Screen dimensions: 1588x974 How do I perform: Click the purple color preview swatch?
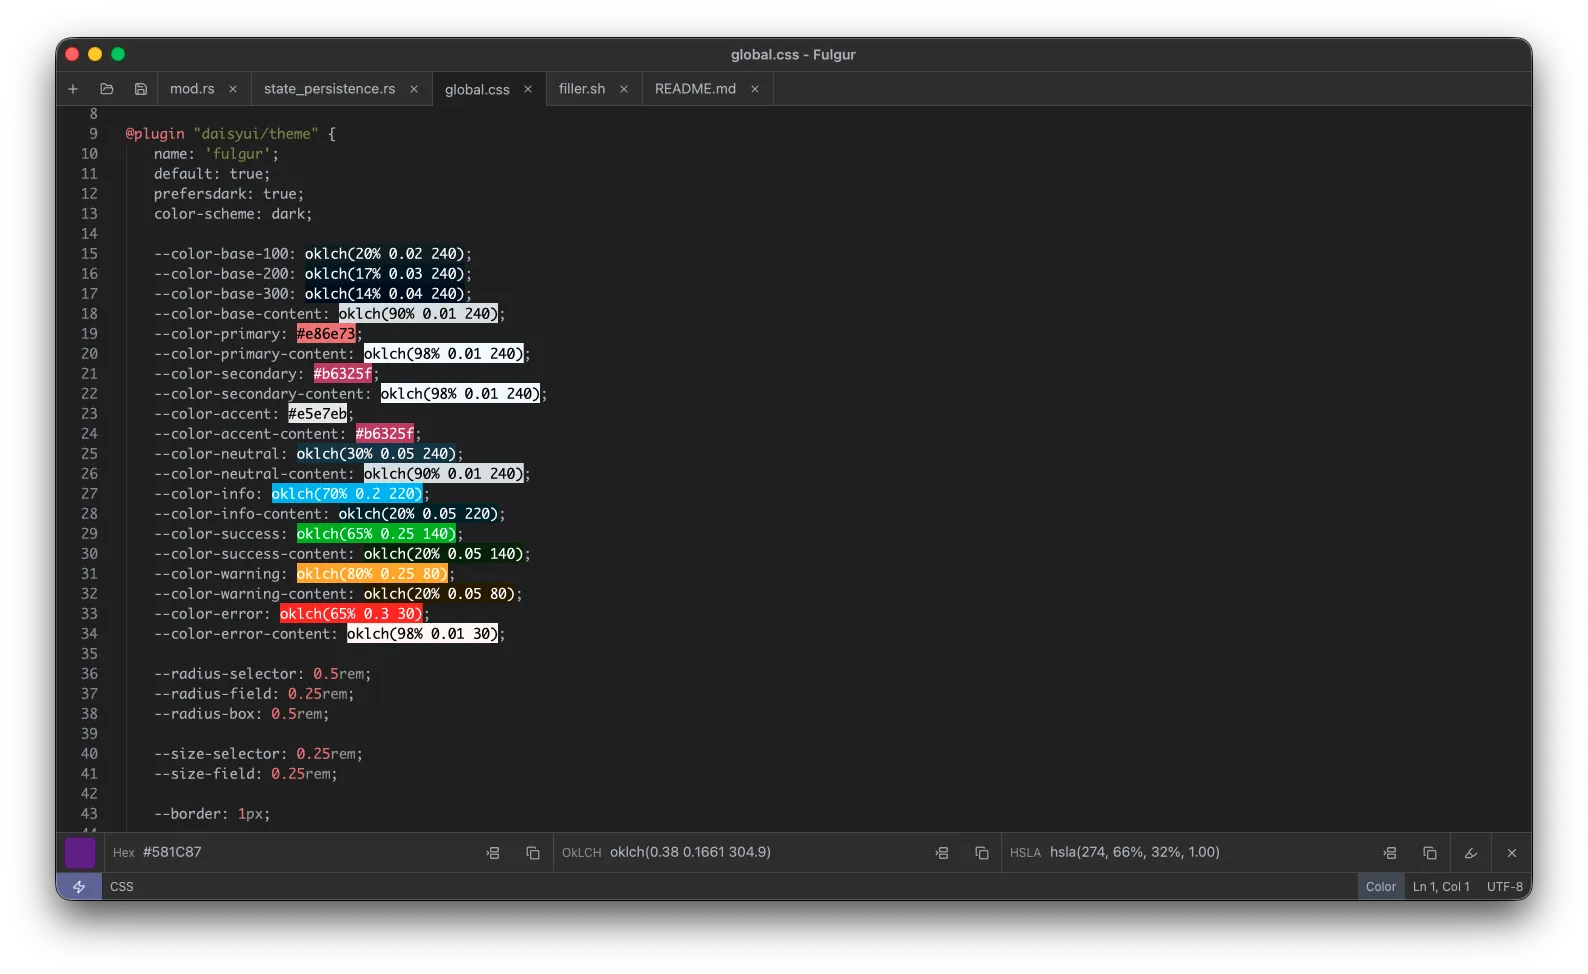click(x=80, y=853)
